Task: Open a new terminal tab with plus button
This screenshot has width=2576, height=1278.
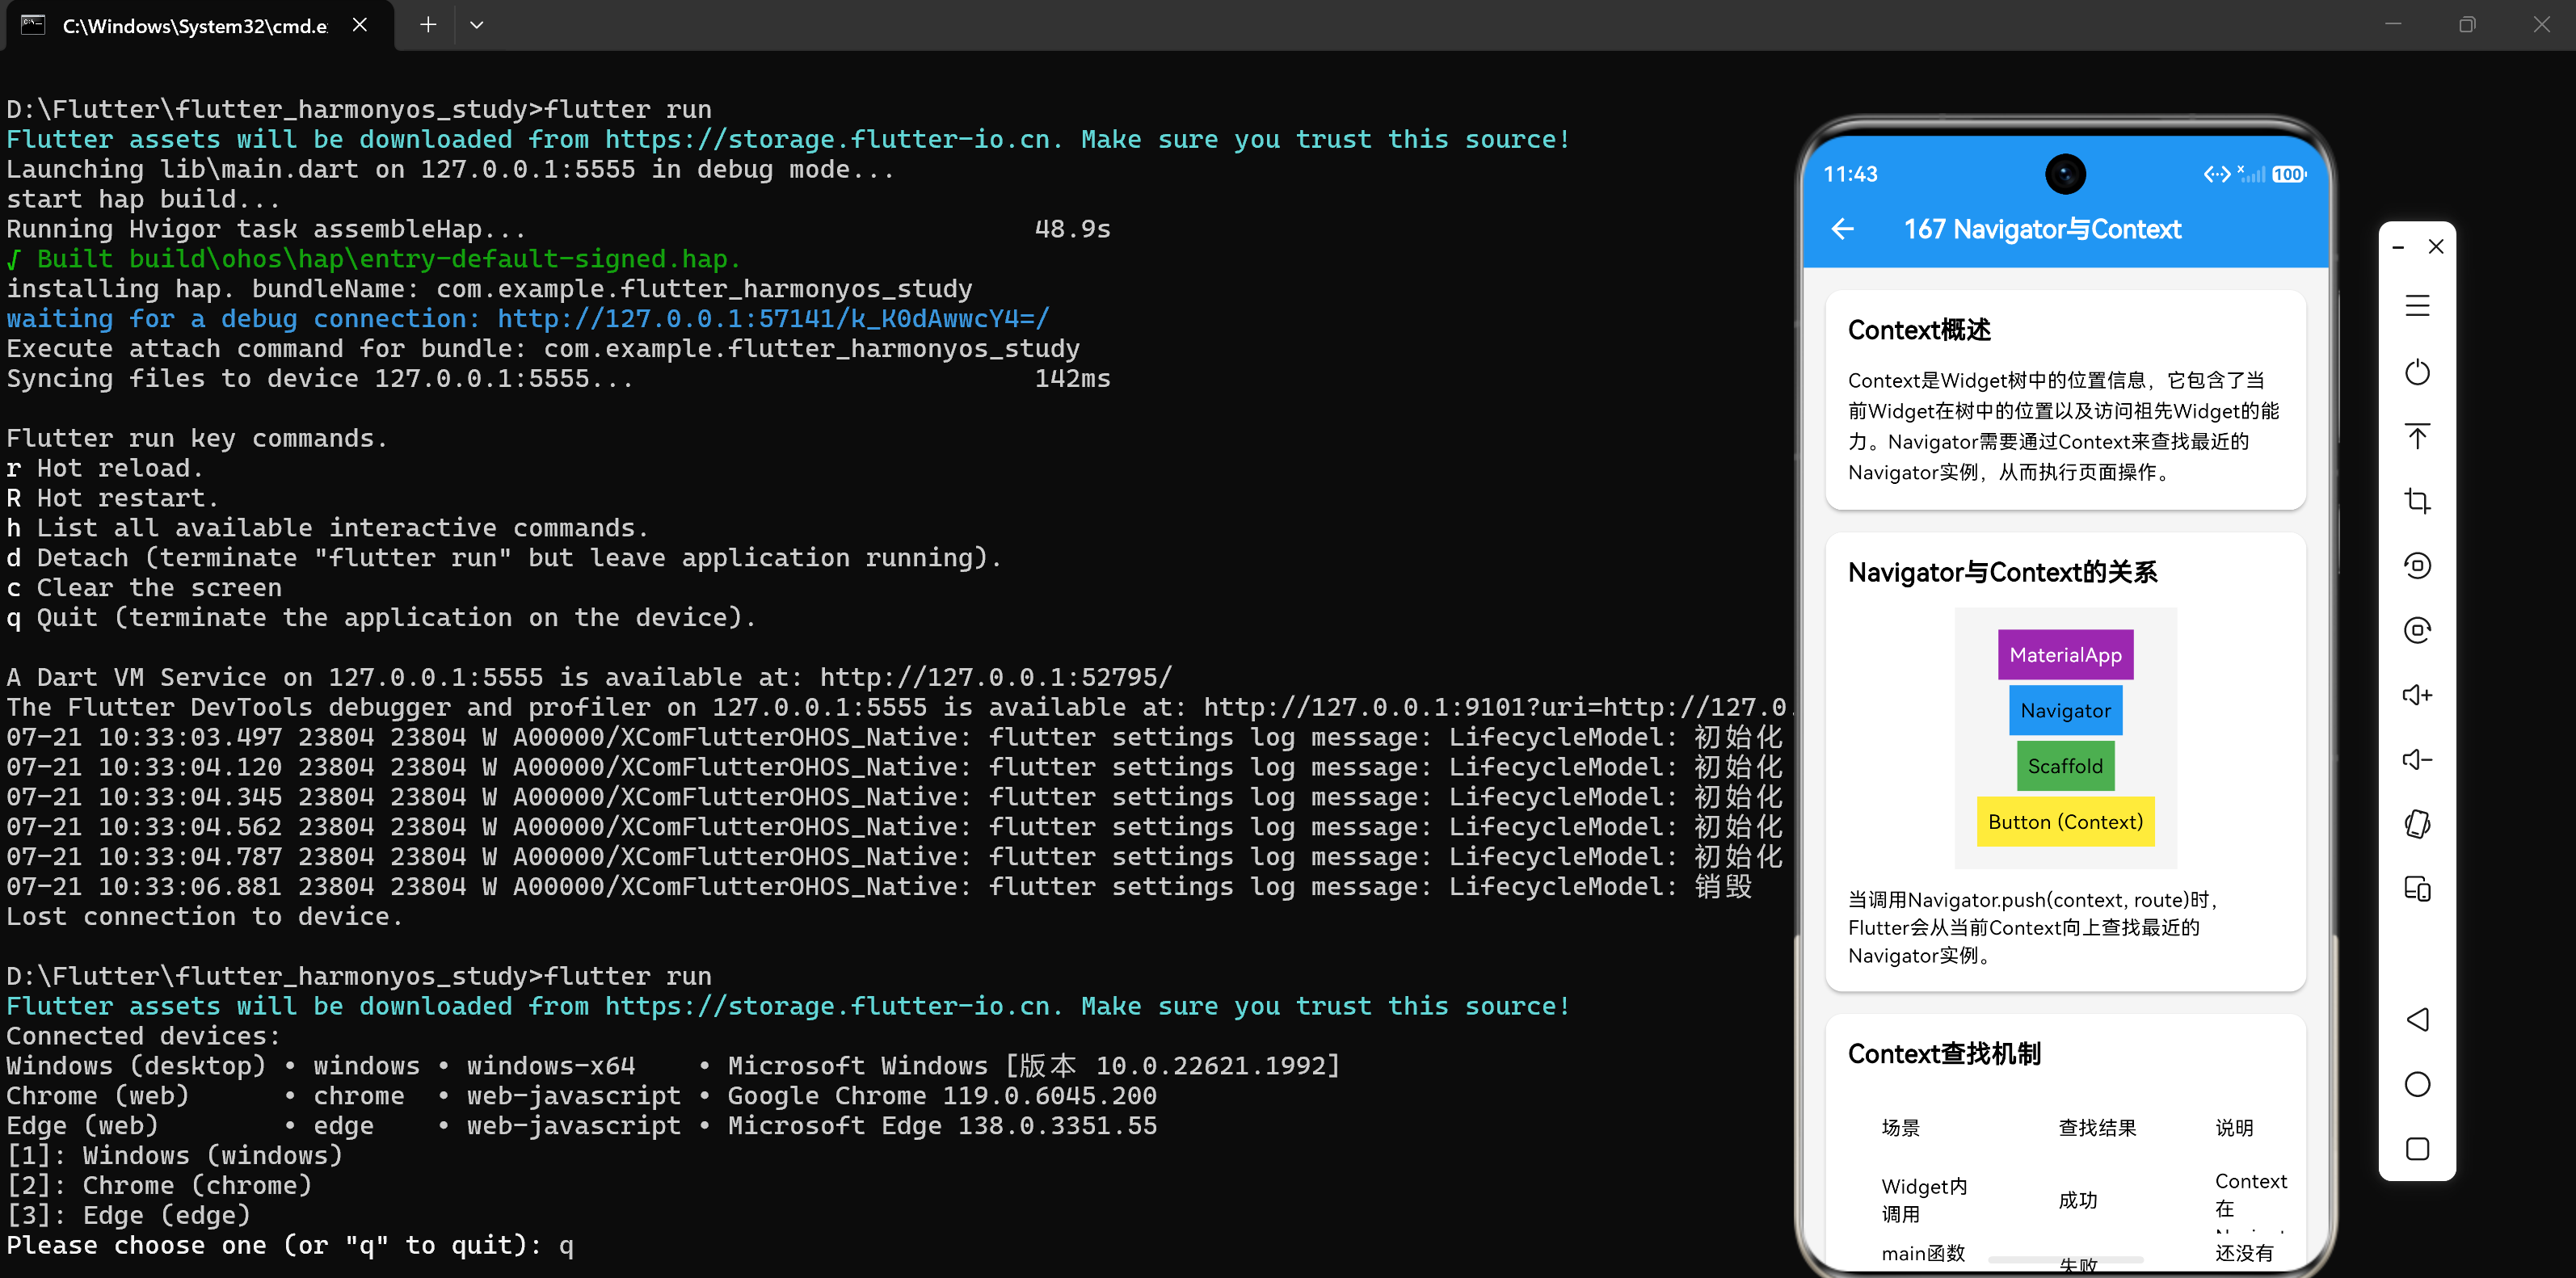Action: (x=428, y=25)
